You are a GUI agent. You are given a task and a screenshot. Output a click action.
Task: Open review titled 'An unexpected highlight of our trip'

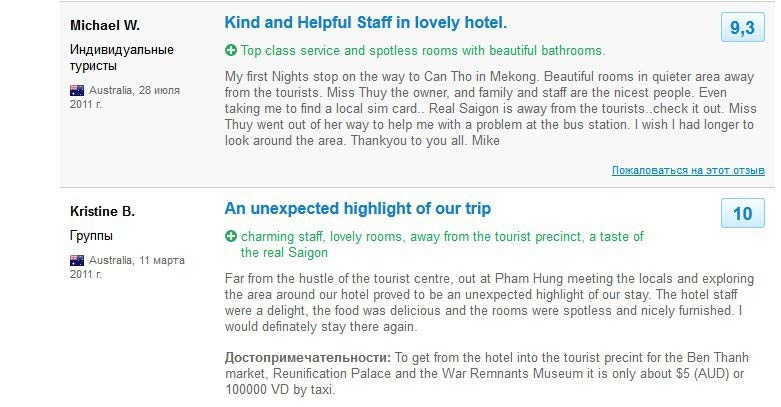click(358, 208)
